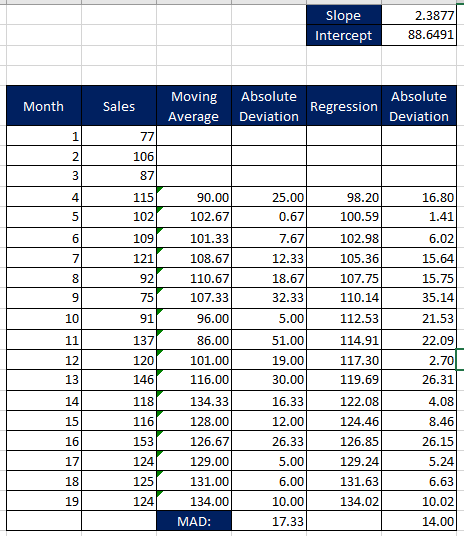Viewport: 464px width, 536px height.
Task: Select sales value 87 for month 3
Action: tap(119, 176)
